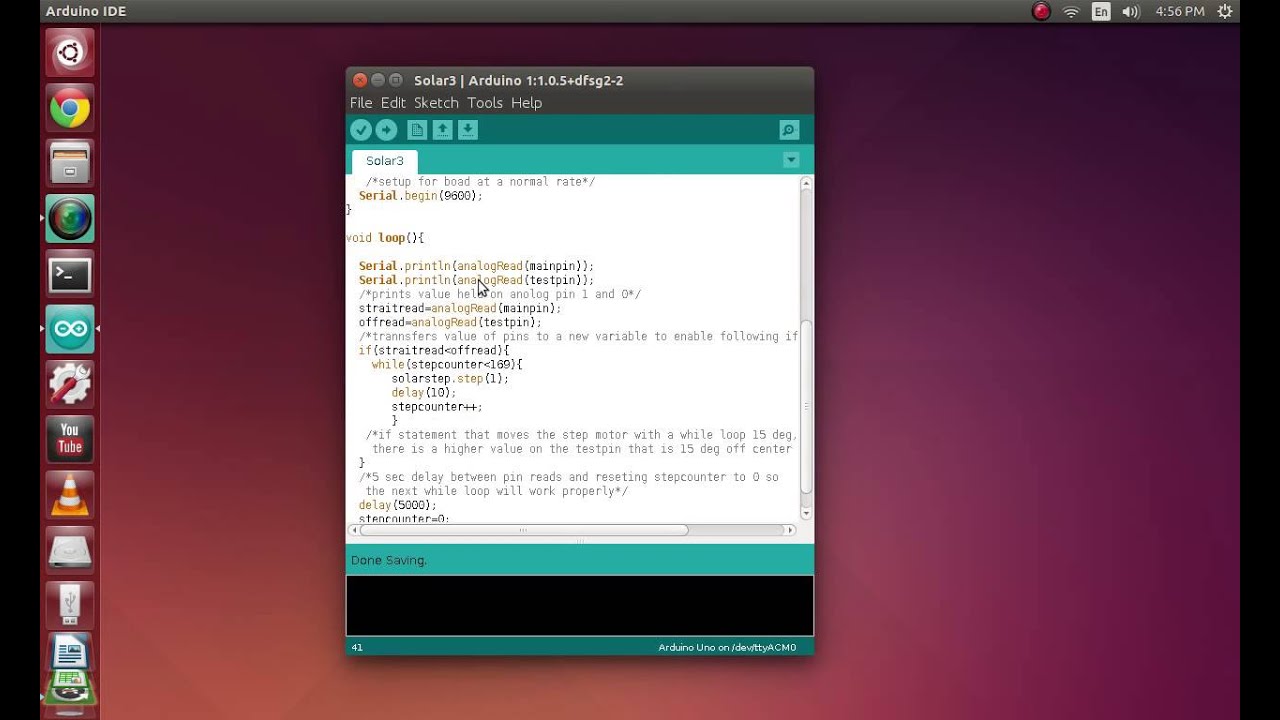Click the red recording indicator in top panel
Image resolution: width=1280 pixels, height=720 pixels.
coord(1041,12)
